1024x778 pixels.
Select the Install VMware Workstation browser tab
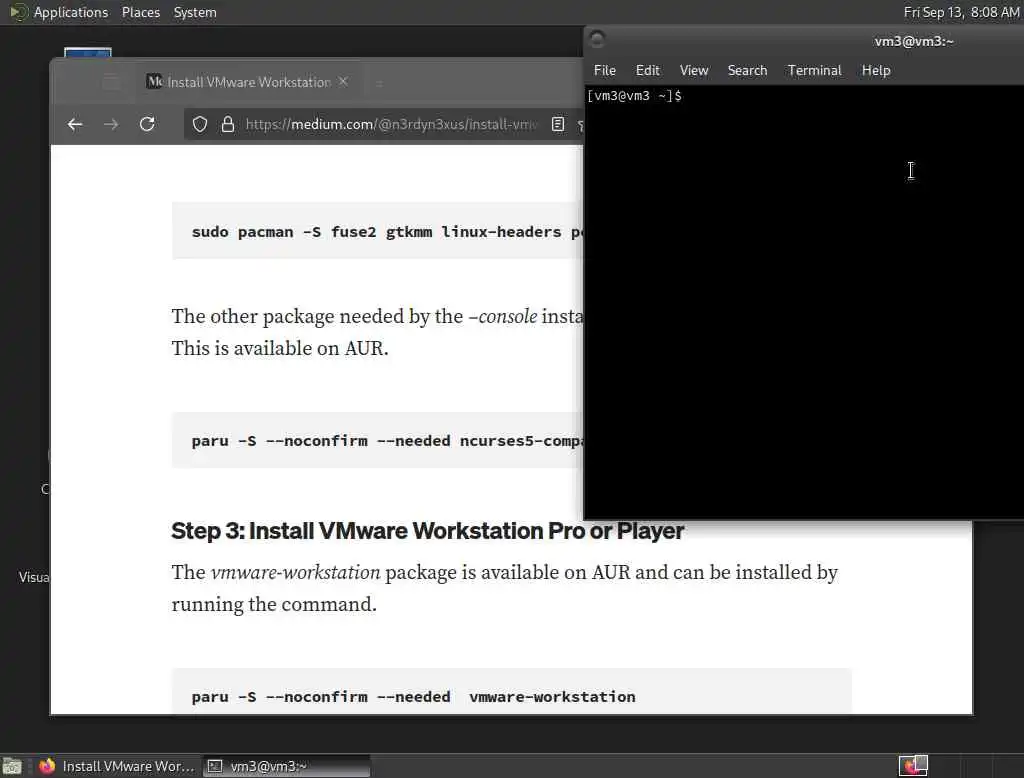point(248,82)
